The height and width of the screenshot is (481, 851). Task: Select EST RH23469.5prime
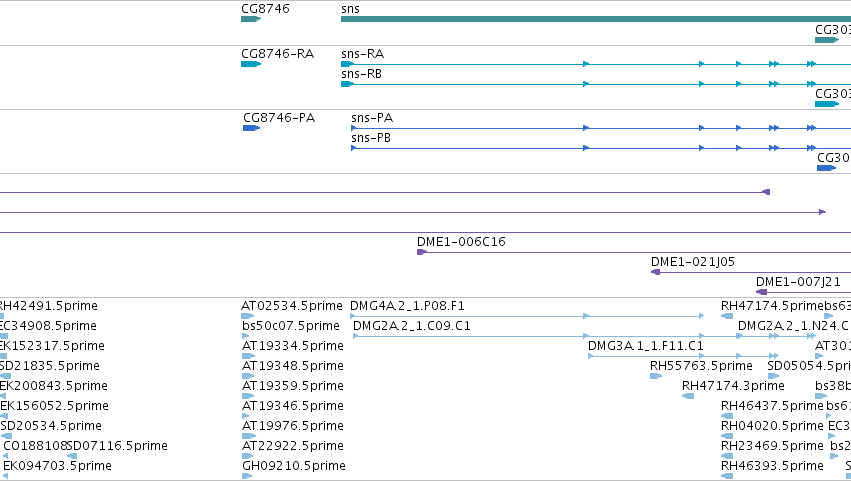point(772,446)
